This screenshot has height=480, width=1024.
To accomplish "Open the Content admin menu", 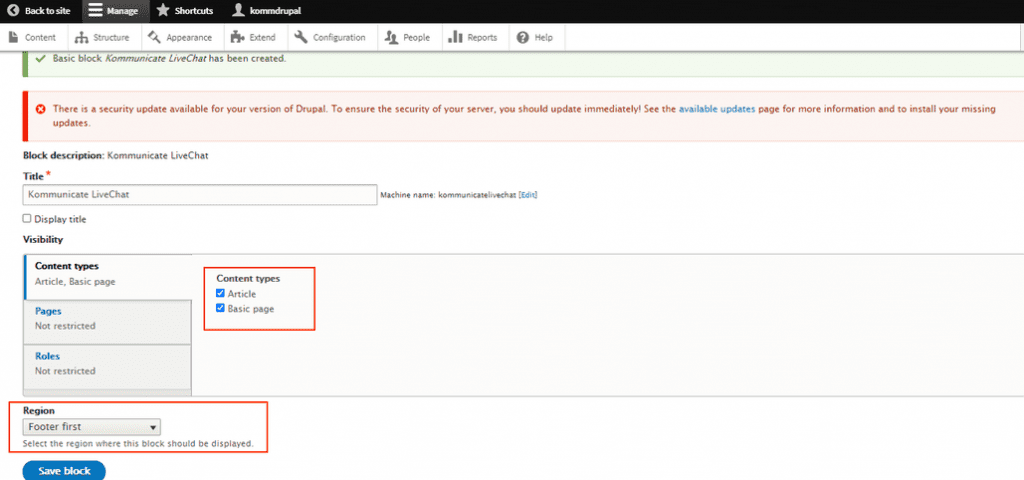I will (x=32, y=37).
